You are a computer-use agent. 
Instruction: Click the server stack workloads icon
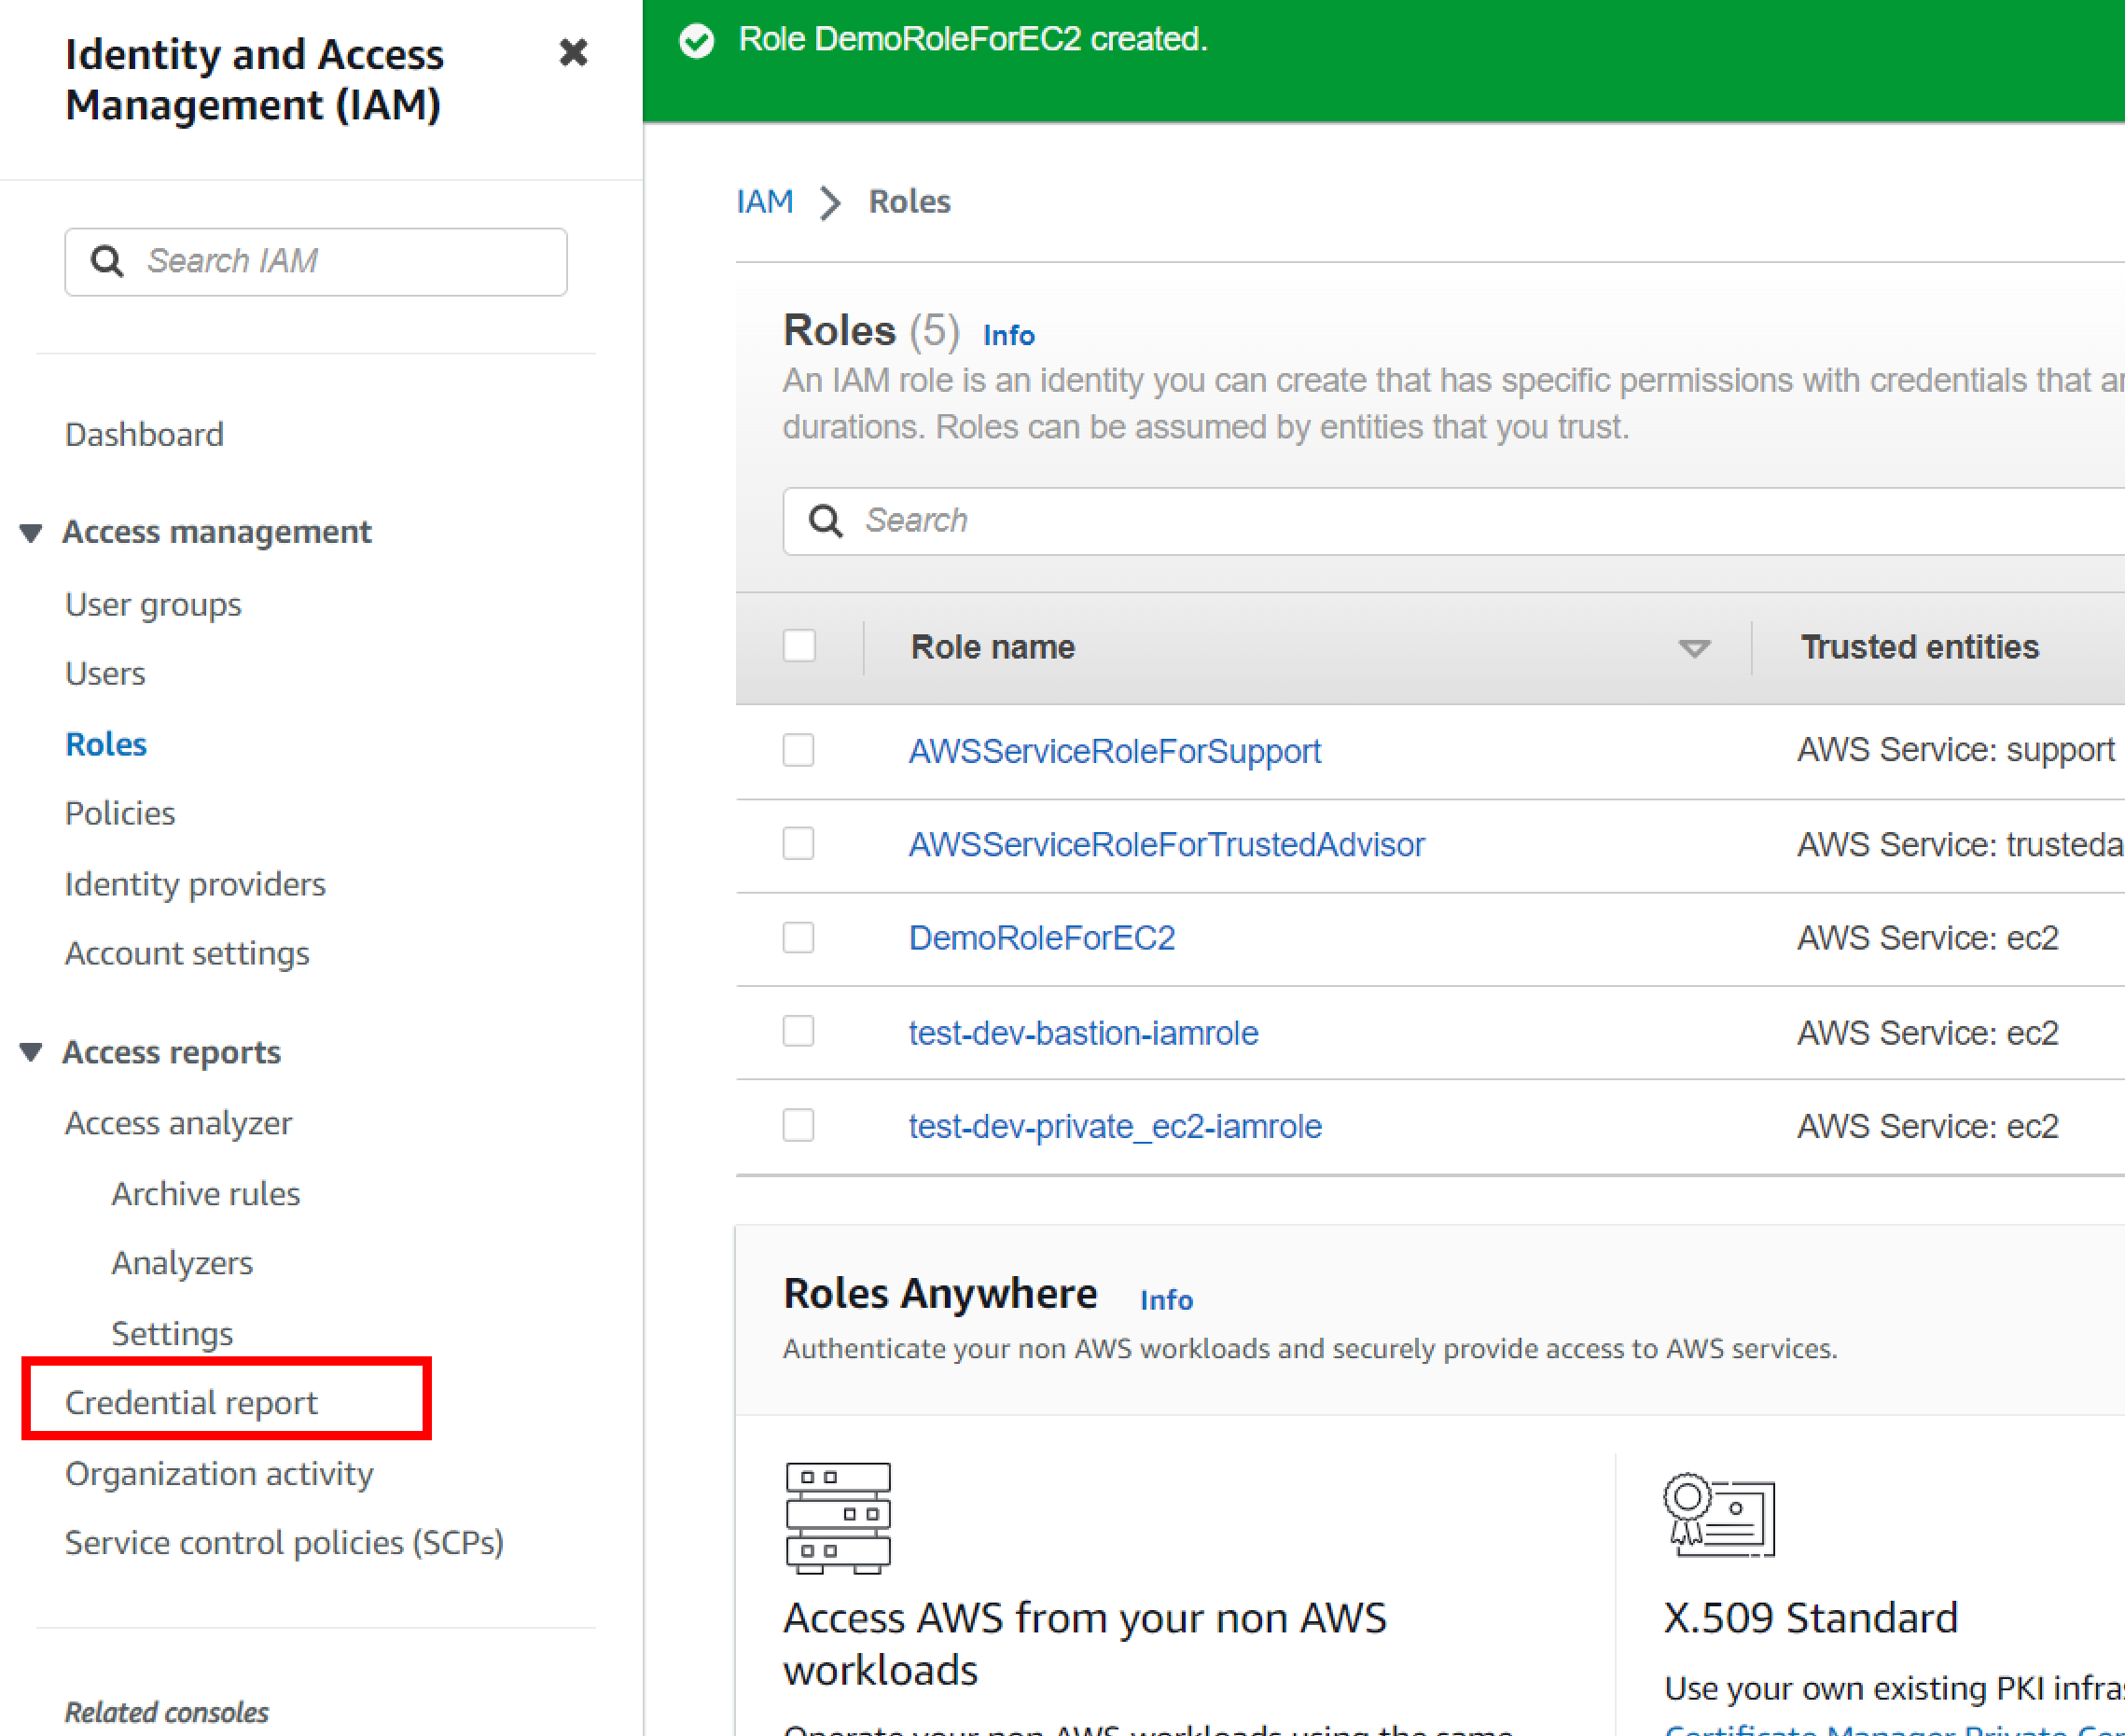click(837, 1518)
